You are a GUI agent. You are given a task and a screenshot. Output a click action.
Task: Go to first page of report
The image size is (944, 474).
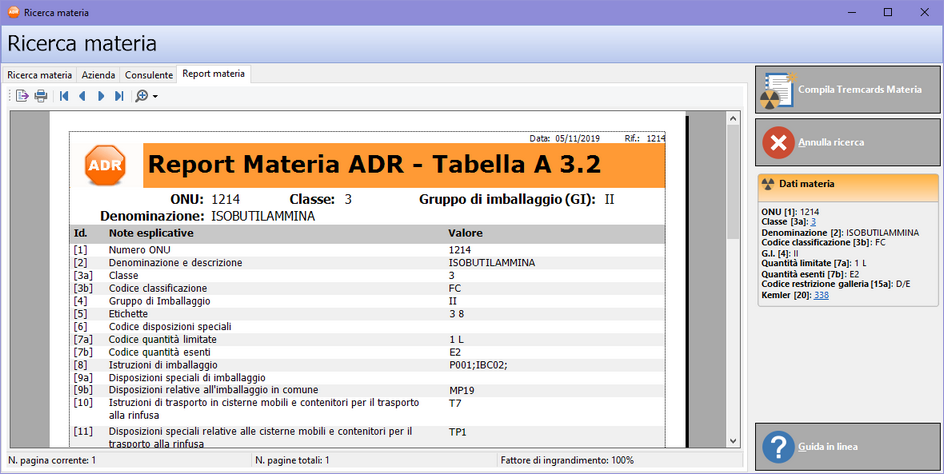(x=64, y=96)
